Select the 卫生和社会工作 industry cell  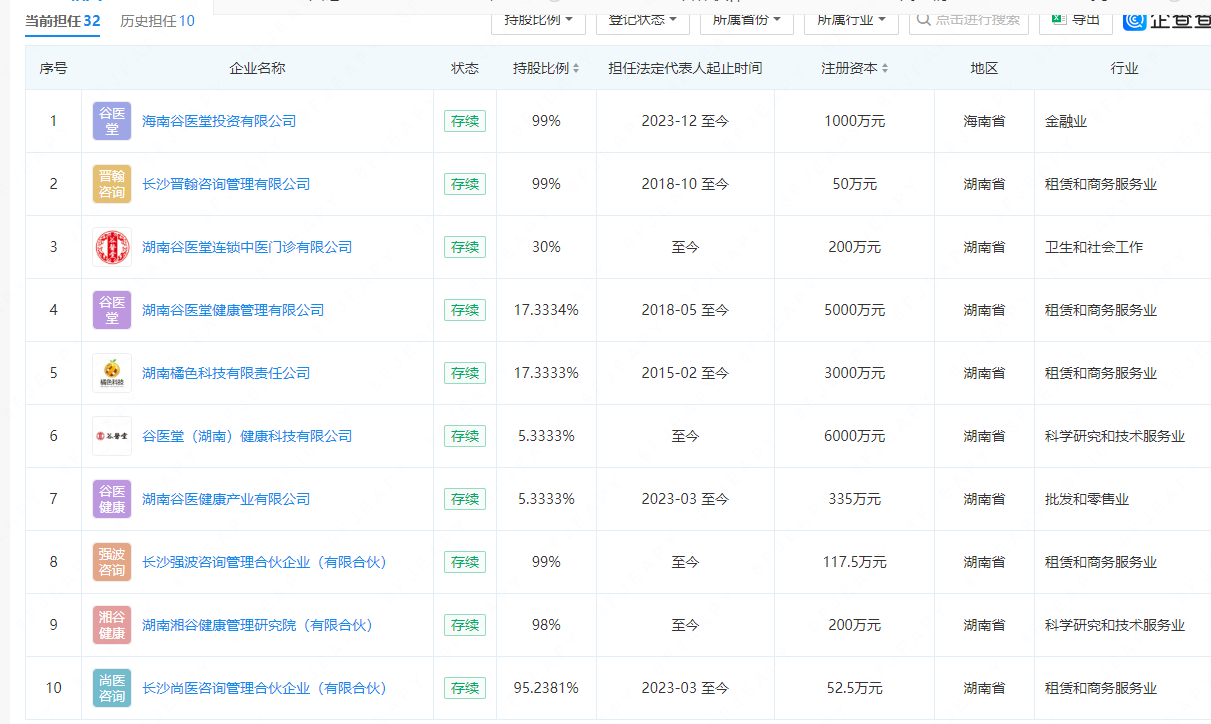point(1094,247)
